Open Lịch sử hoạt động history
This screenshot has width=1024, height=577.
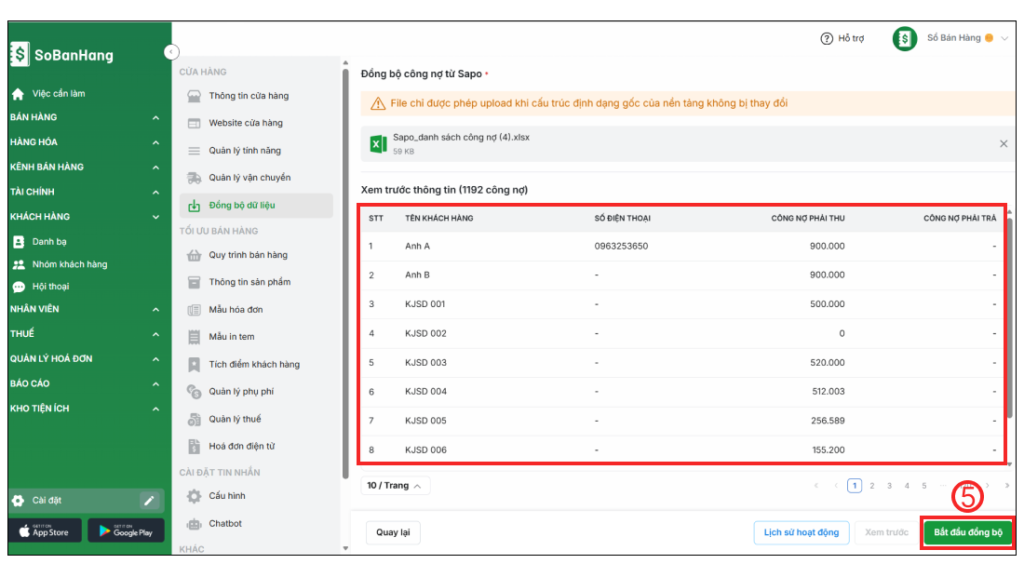pos(801,532)
